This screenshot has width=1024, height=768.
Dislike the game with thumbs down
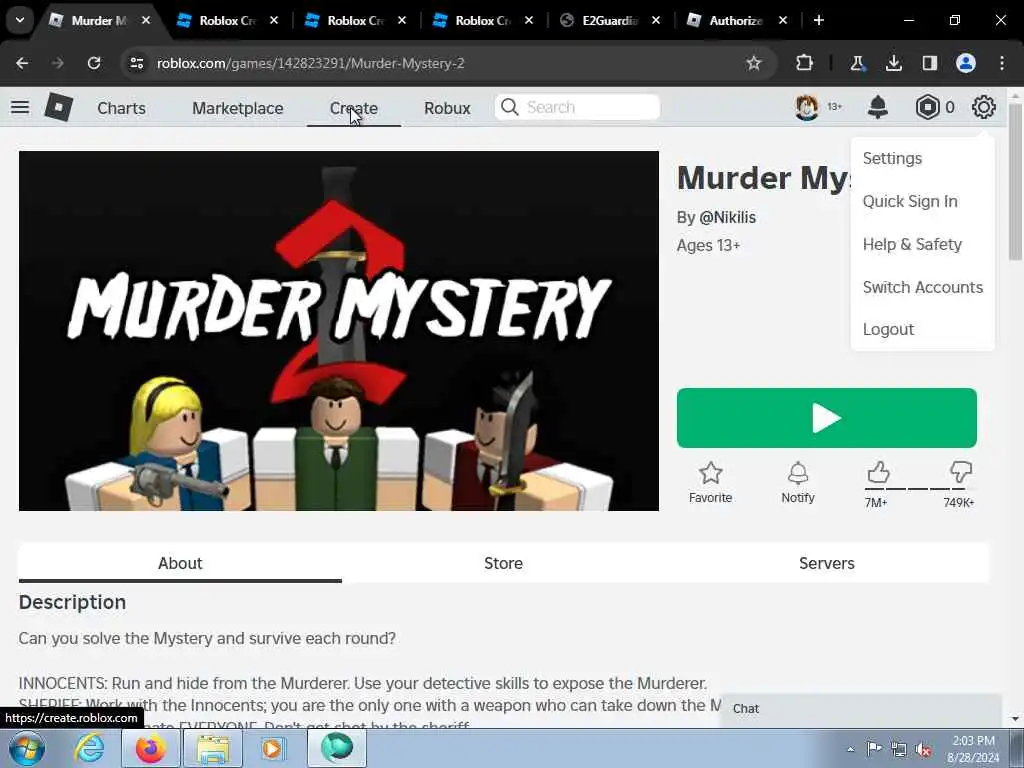click(x=961, y=472)
